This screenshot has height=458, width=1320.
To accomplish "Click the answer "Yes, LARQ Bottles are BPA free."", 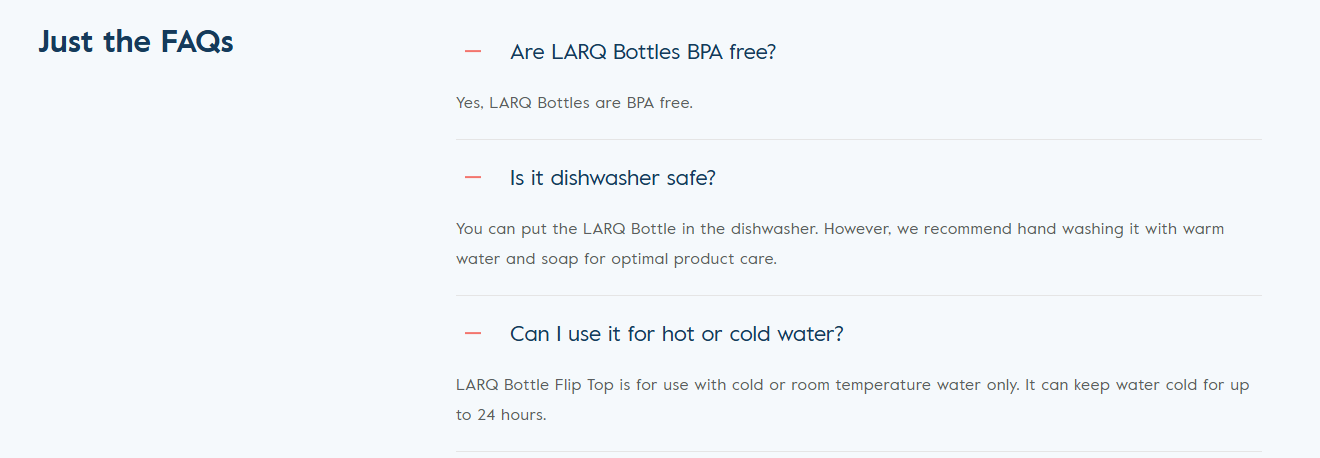I will click(574, 103).
